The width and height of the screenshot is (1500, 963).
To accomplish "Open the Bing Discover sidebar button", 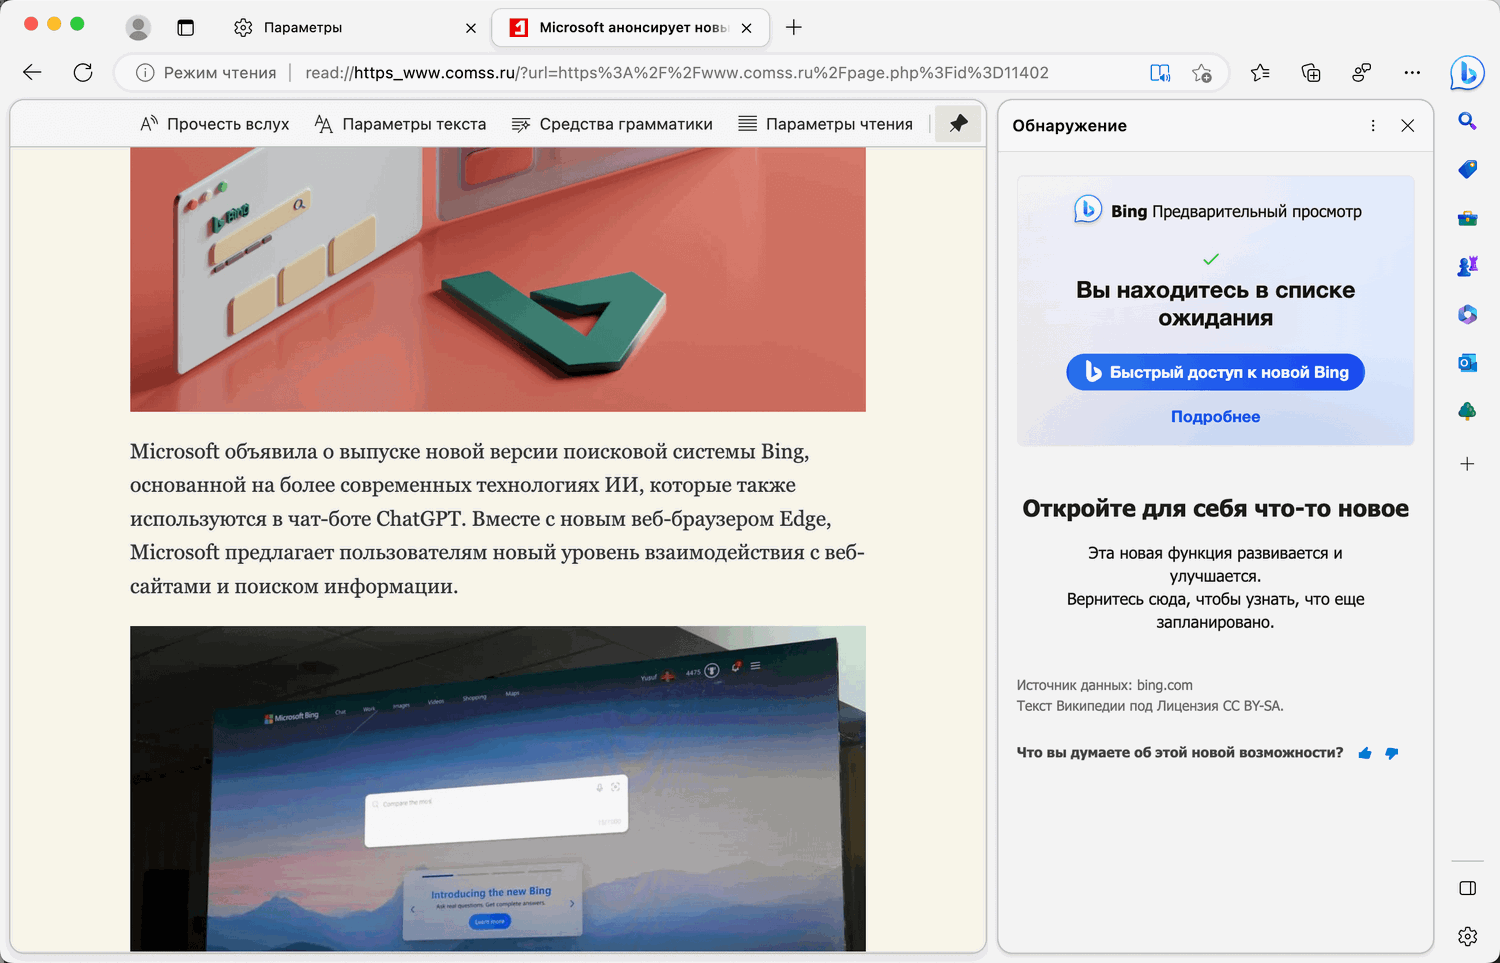I will pos(1467,72).
